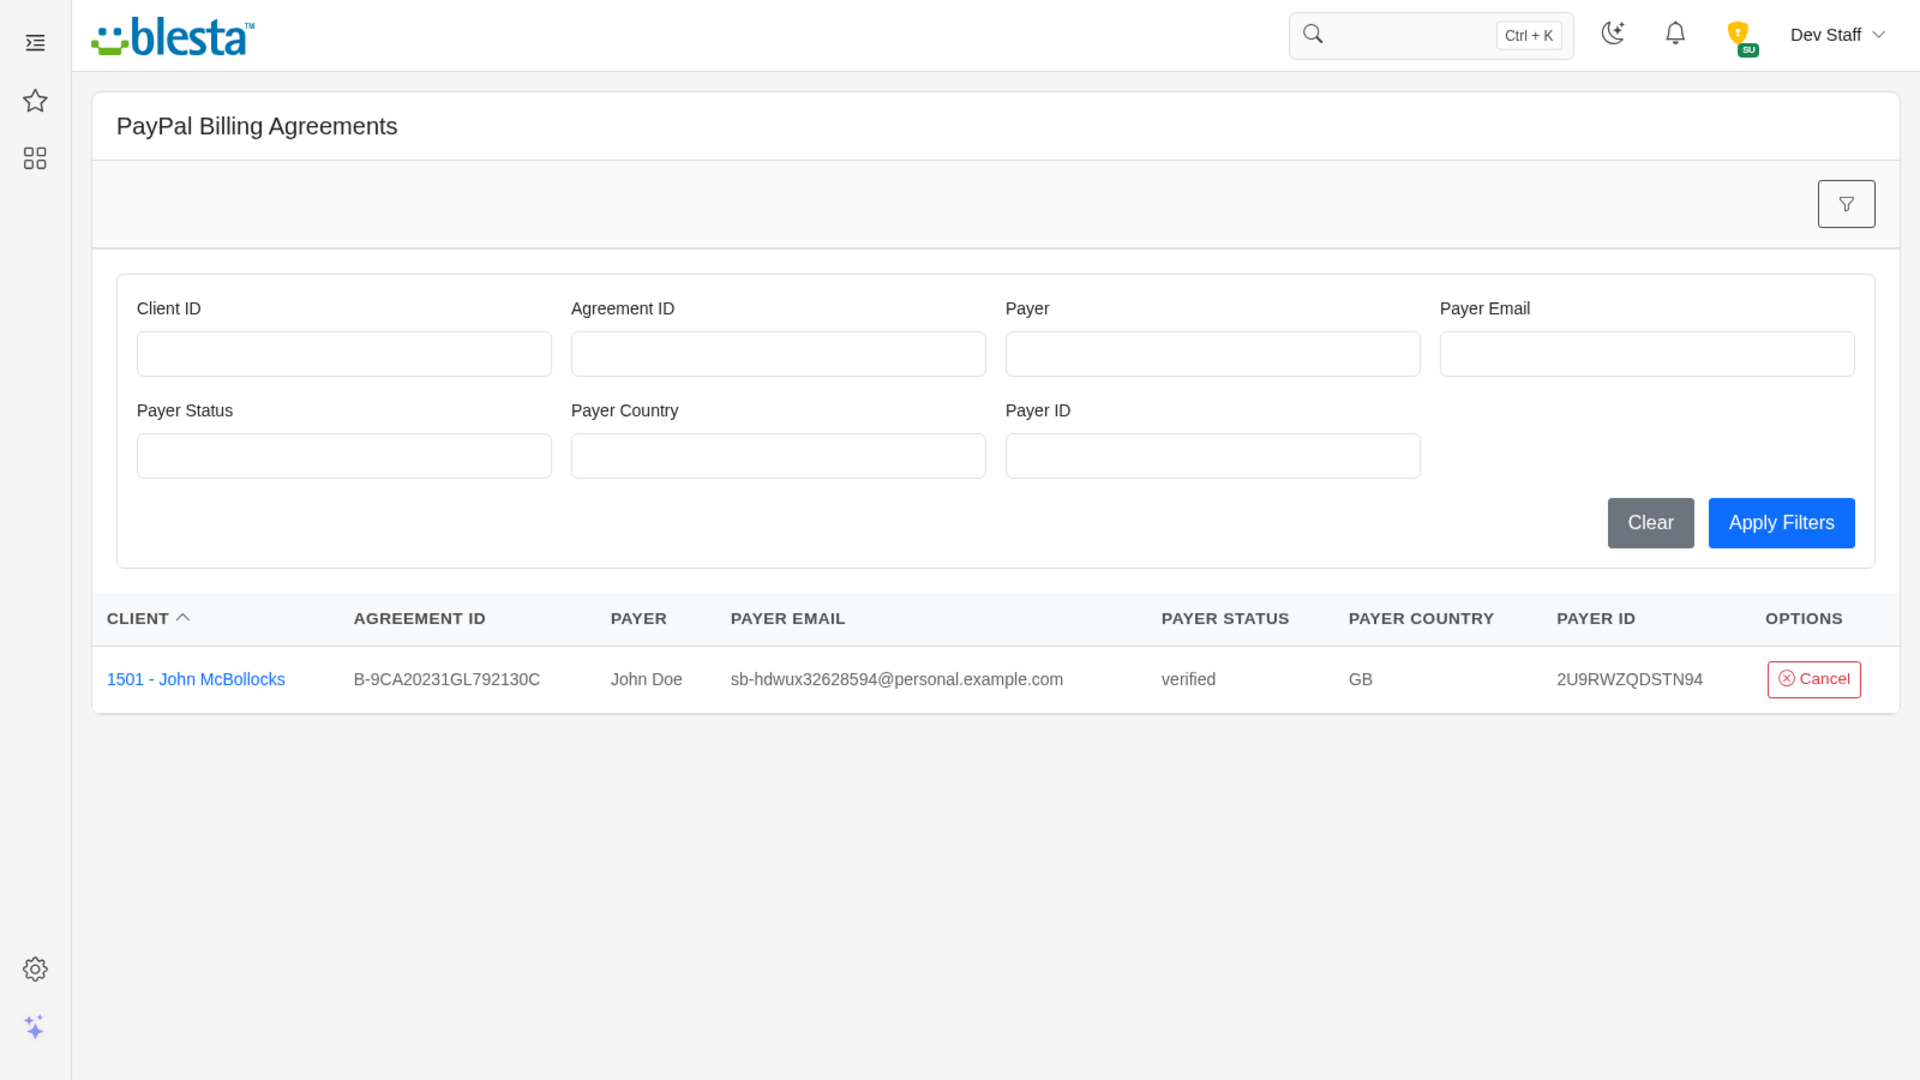This screenshot has height=1080, width=1920.
Task: Sort by Agreement ID column header
Action: point(419,619)
